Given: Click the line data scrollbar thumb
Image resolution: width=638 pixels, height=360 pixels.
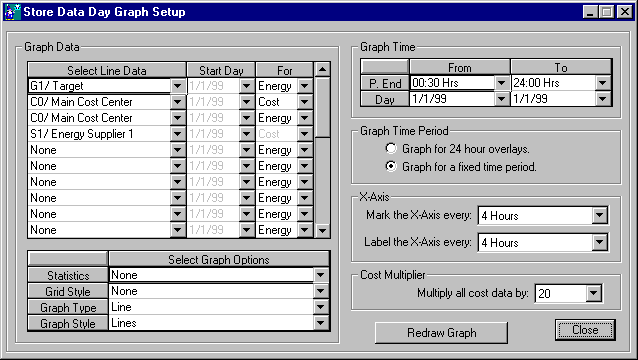Looking at the screenshot, I should click(323, 107).
